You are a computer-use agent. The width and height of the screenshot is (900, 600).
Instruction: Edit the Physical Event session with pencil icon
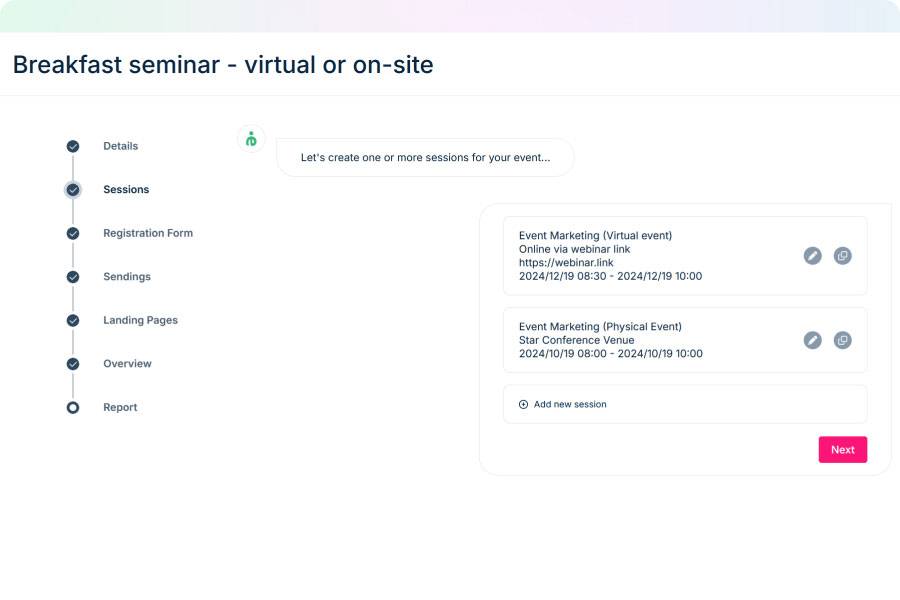[x=812, y=340]
